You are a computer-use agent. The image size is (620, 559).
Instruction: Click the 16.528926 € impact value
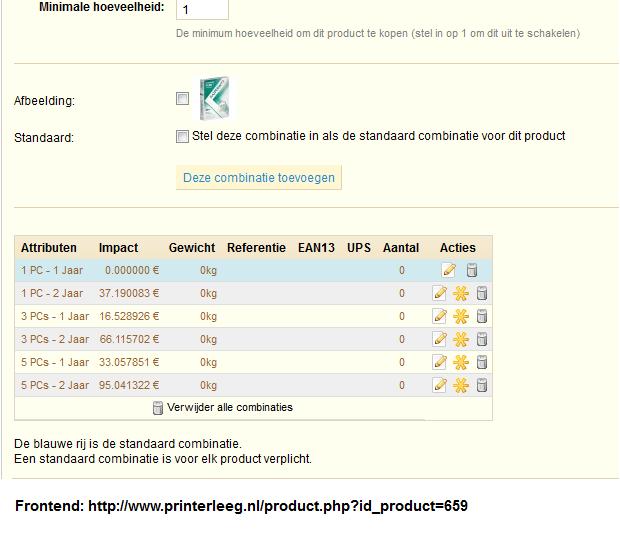coord(129,316)
